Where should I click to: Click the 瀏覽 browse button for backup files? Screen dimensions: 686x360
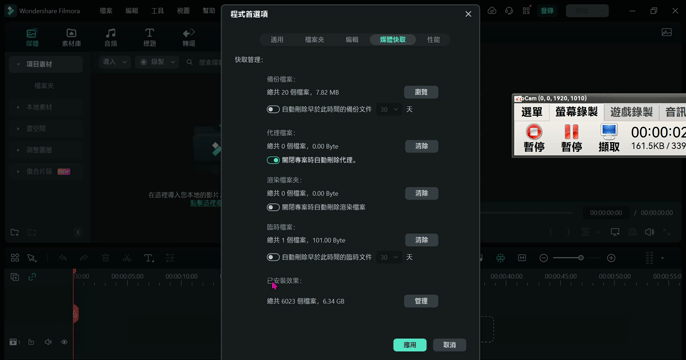point(421,92)
